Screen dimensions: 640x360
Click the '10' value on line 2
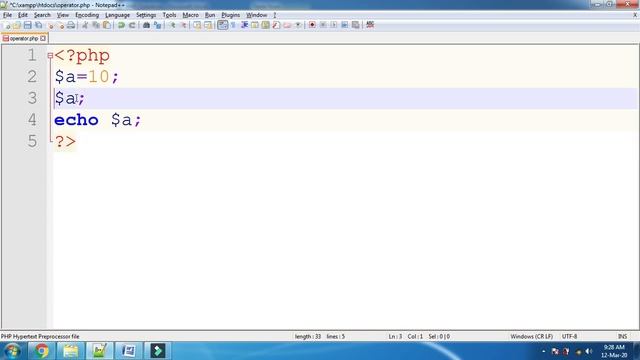[98, 77]
